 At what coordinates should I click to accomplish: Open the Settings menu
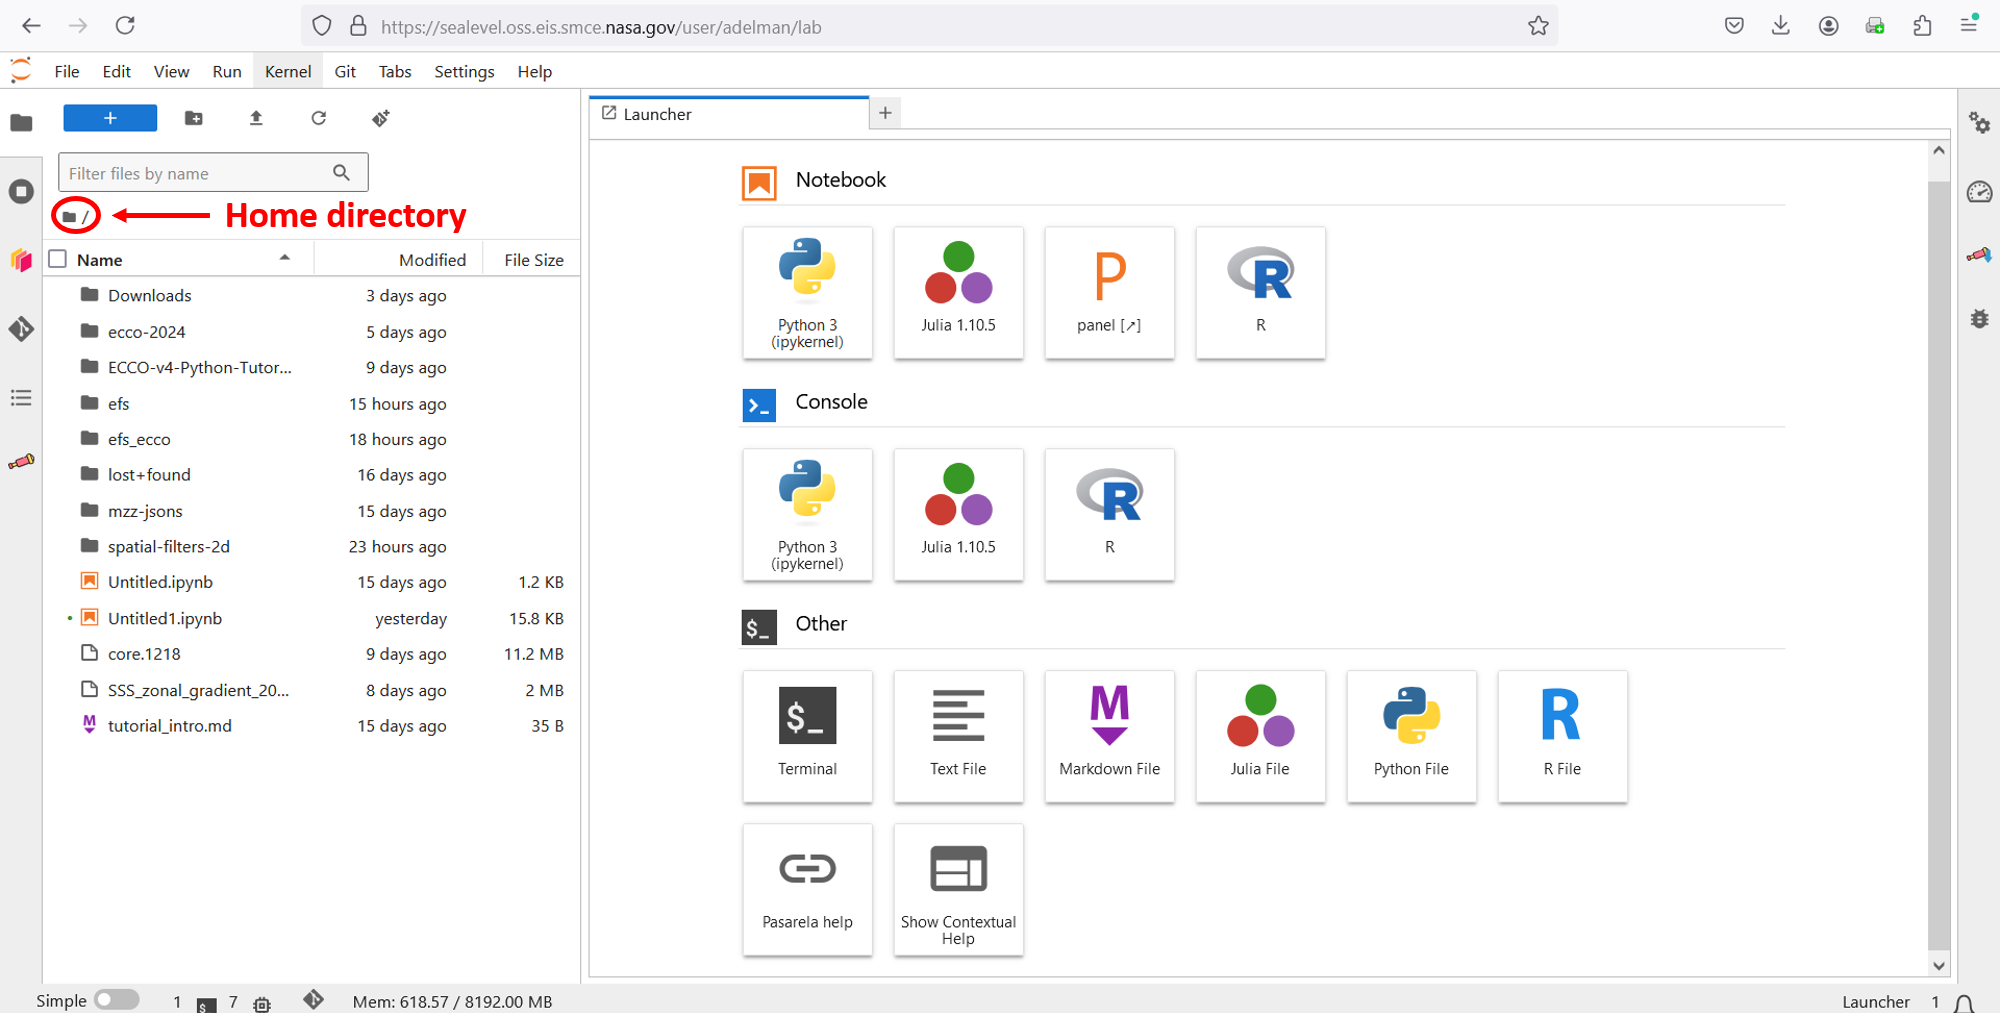(x=464, y=71)
